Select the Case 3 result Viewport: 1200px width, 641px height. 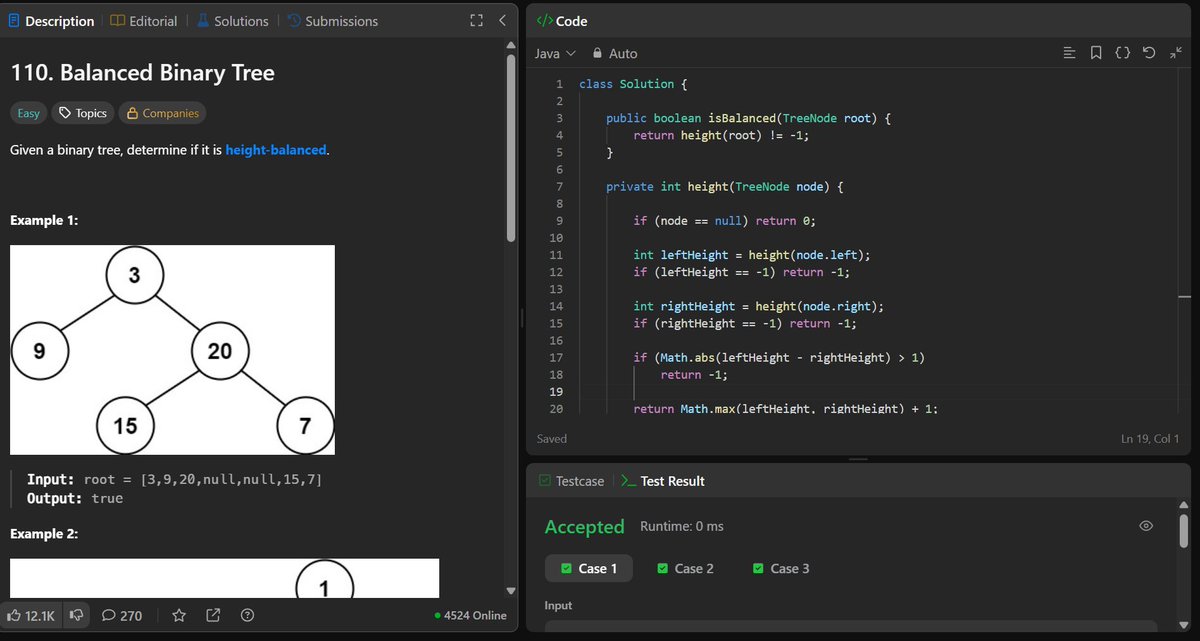pos(781,568)
